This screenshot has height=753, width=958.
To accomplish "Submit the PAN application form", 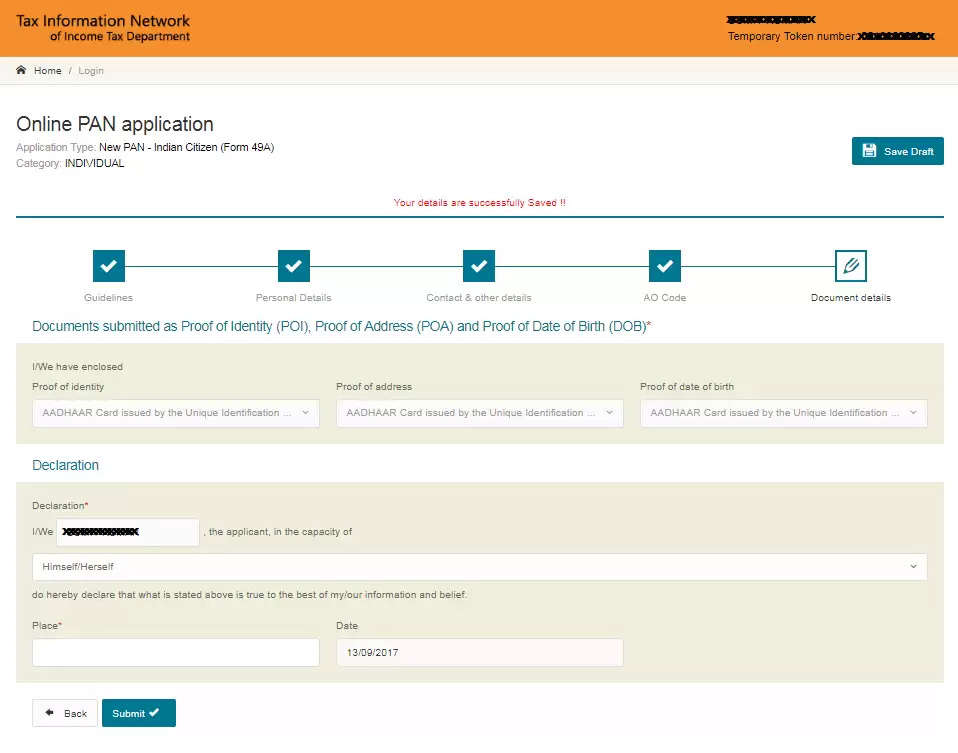I will [138, 713].
